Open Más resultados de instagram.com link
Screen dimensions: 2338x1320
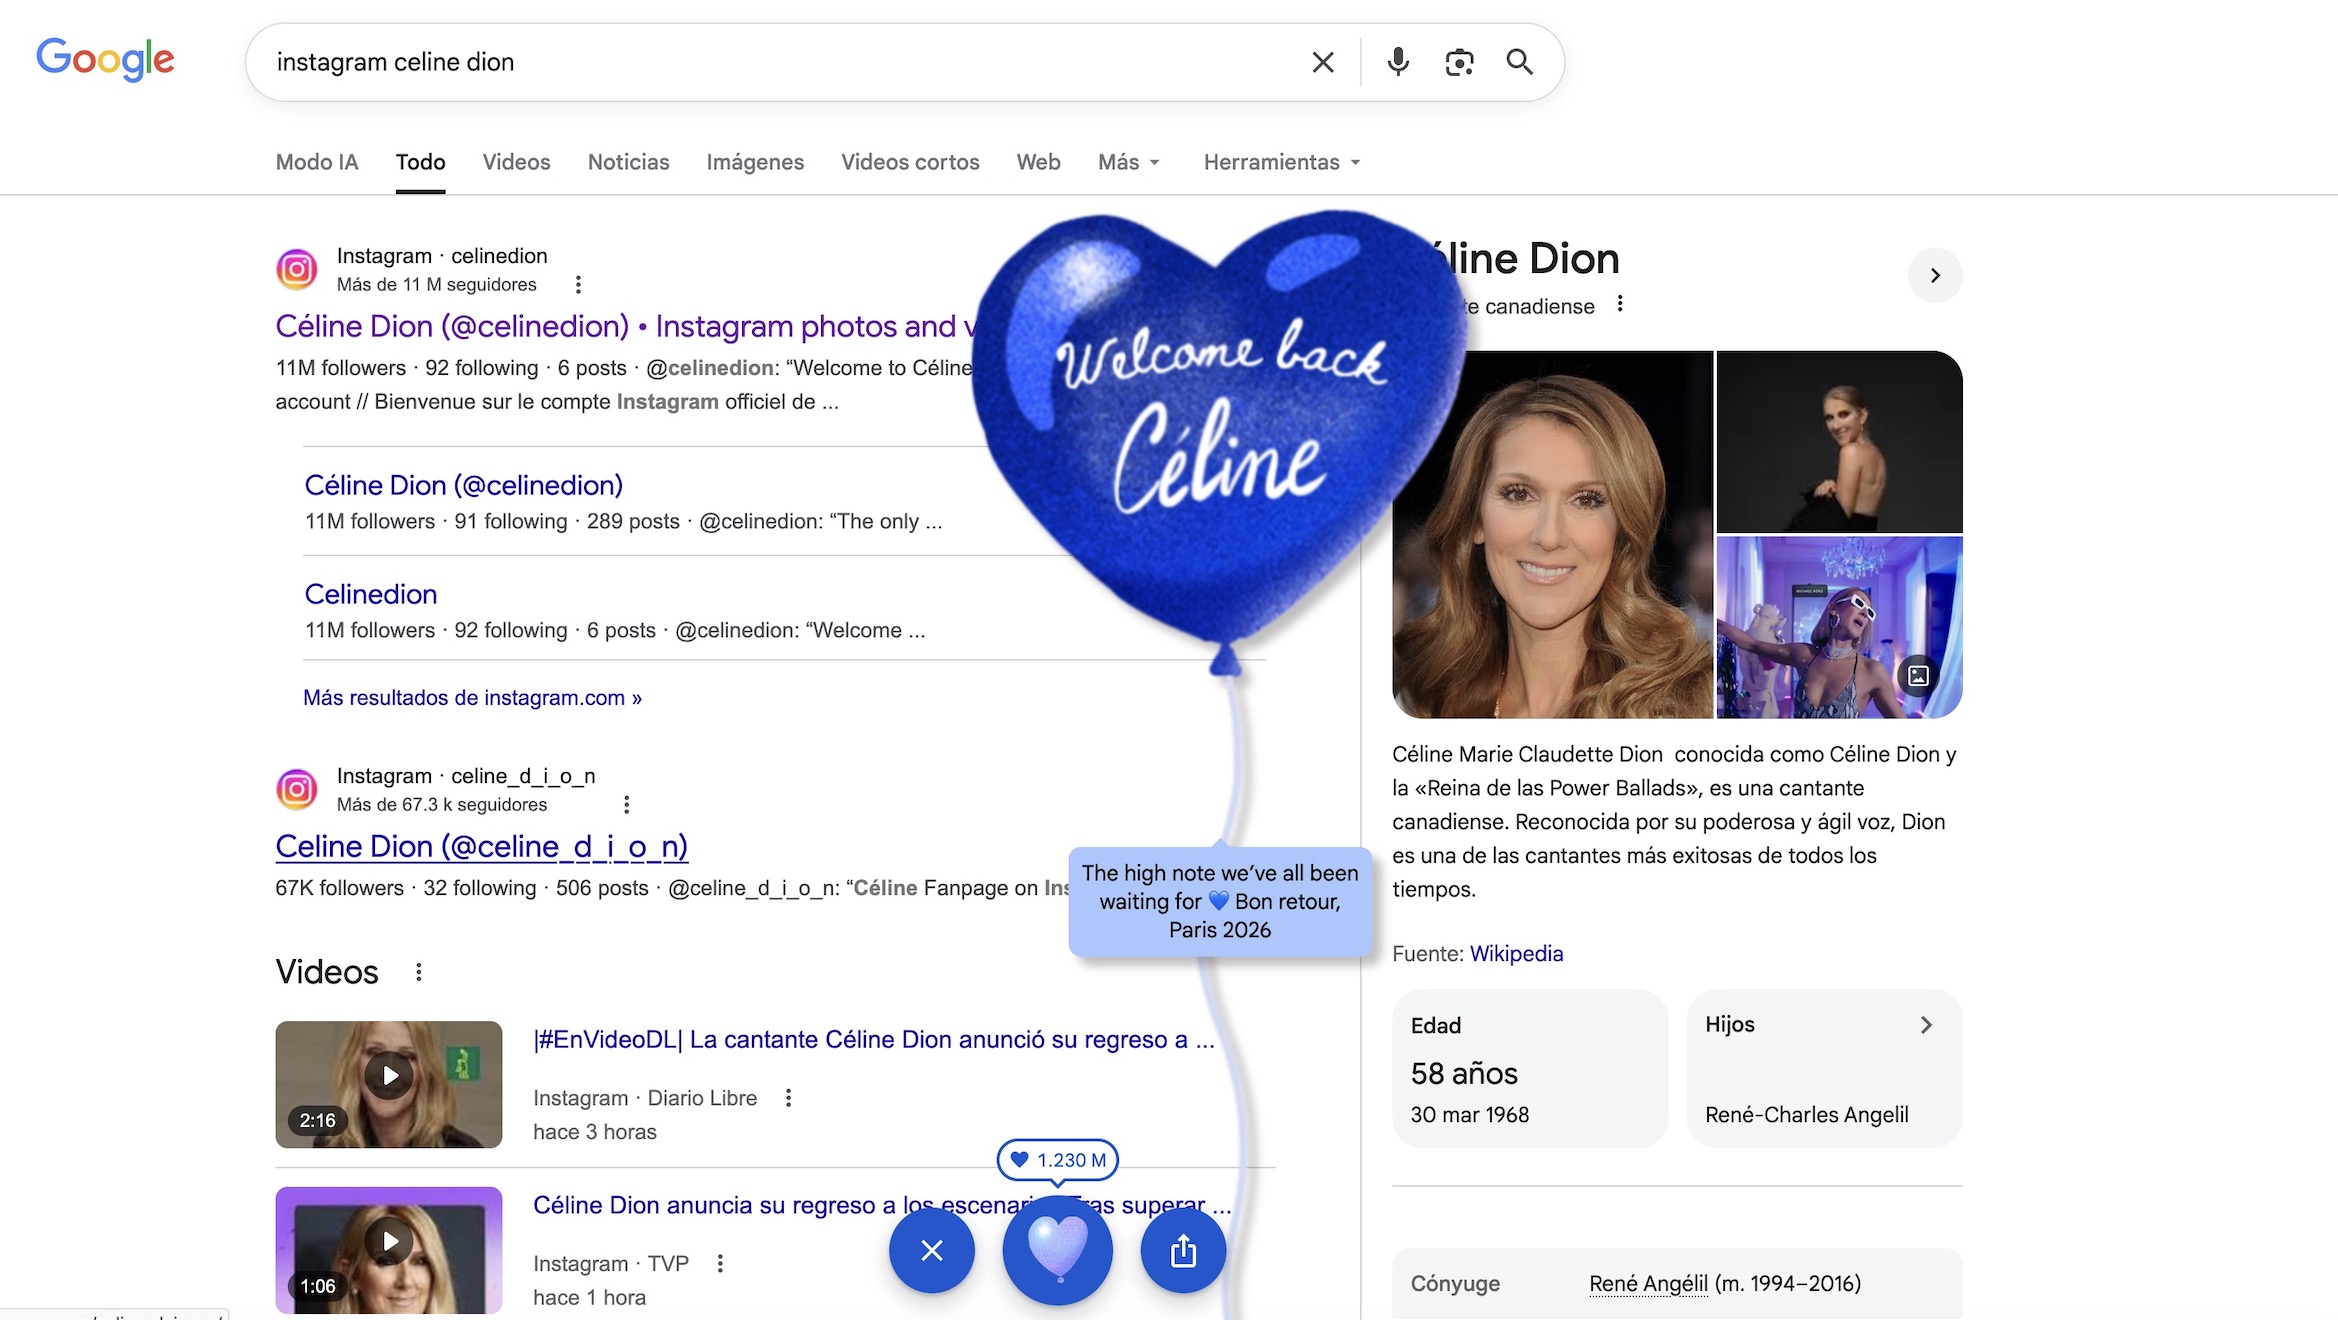[x=472, y=698]
